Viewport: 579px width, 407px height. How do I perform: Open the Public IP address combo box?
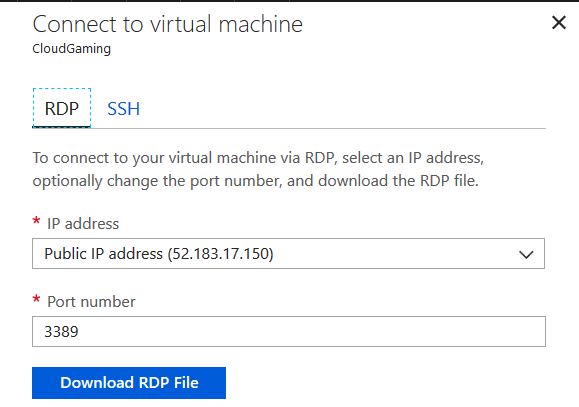click(x=288, y=253)
